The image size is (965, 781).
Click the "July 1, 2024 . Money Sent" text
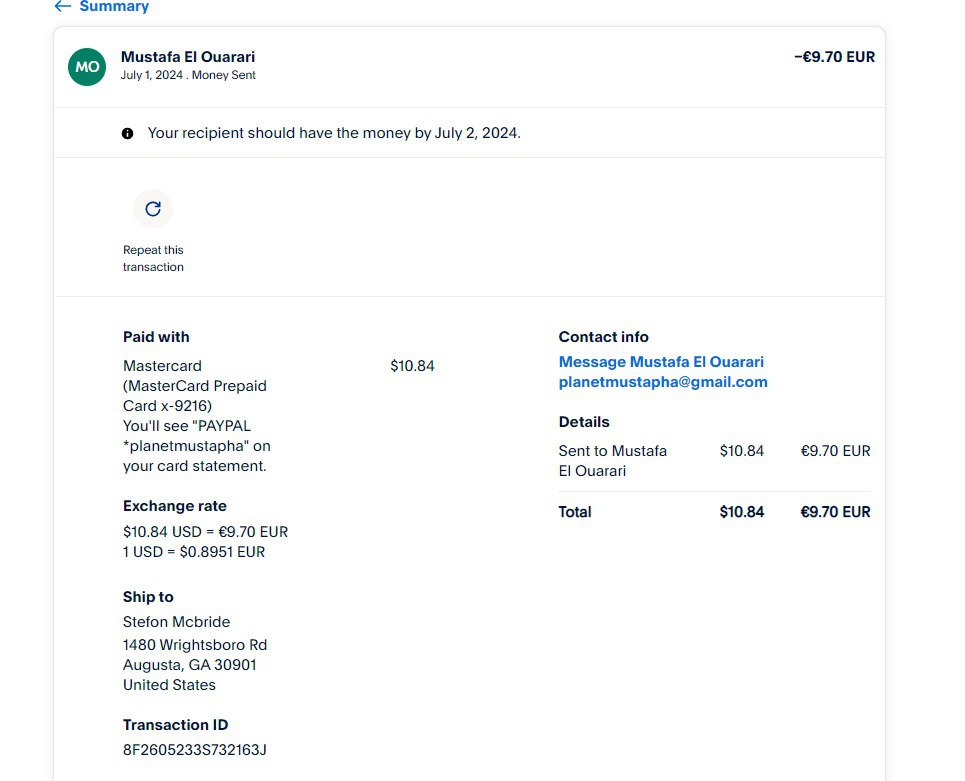click(x=188, y=75)
